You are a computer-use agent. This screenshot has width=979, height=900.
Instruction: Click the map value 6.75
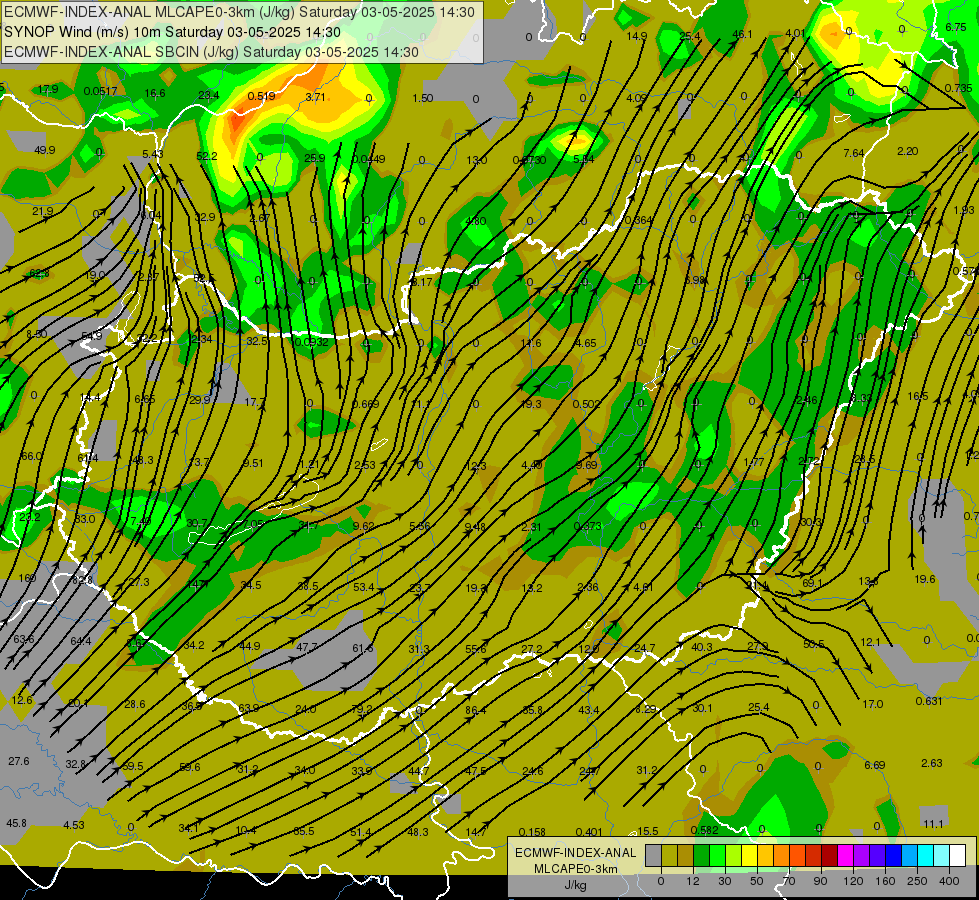tap(956, 27)
